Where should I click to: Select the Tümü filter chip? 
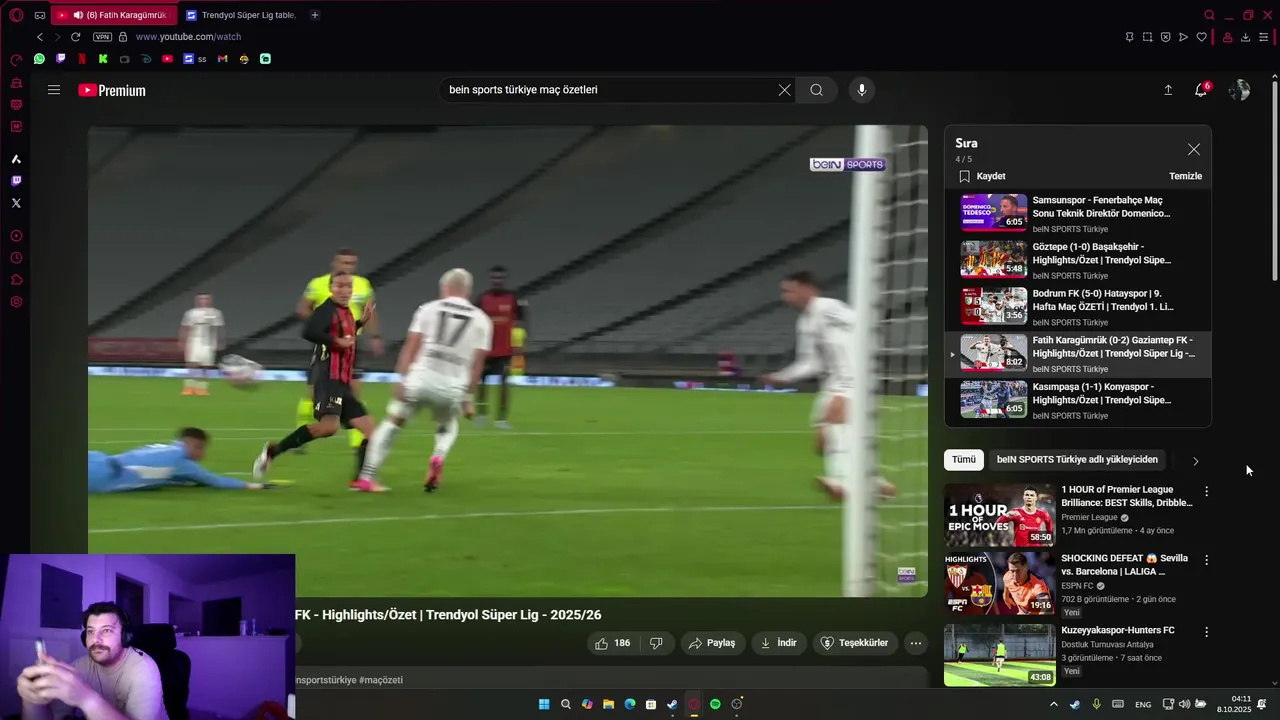pyautogui.click(x=964, y=460)
